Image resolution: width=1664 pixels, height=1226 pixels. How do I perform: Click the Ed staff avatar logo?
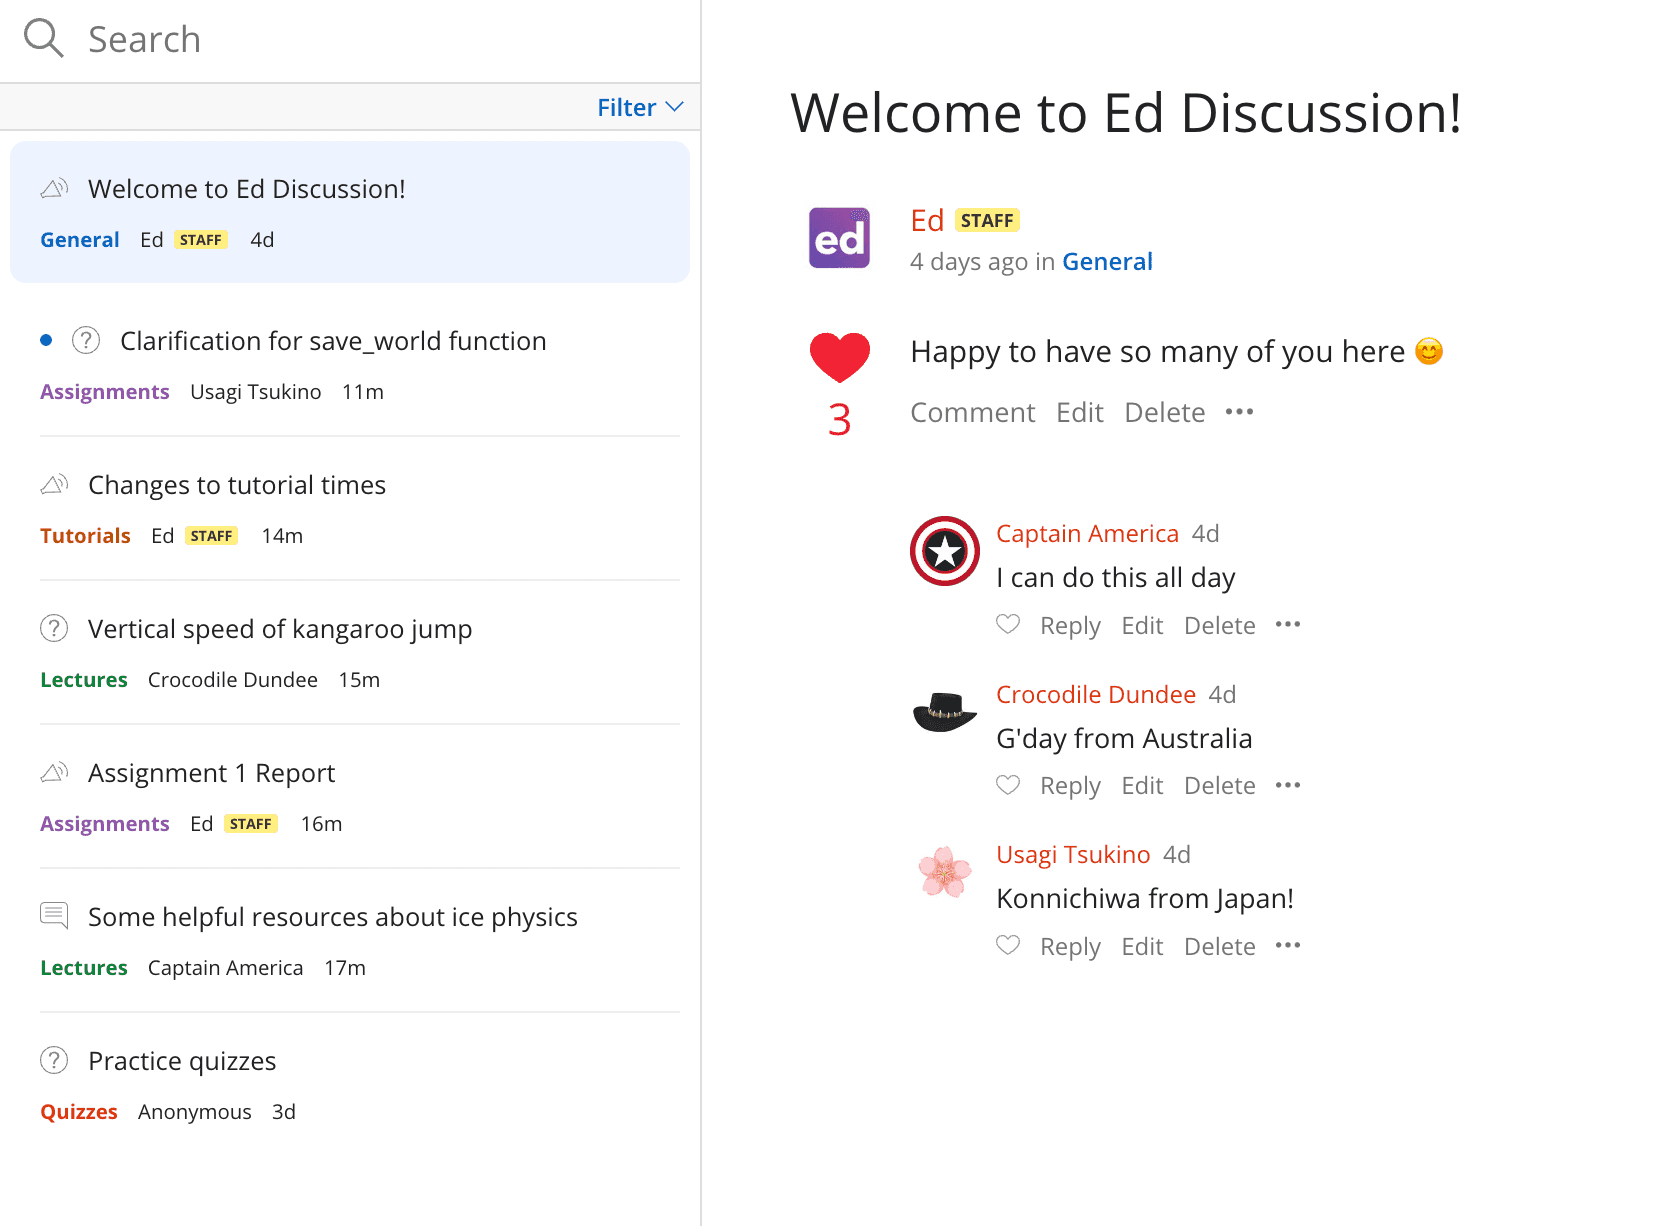[x=839, y=238]
